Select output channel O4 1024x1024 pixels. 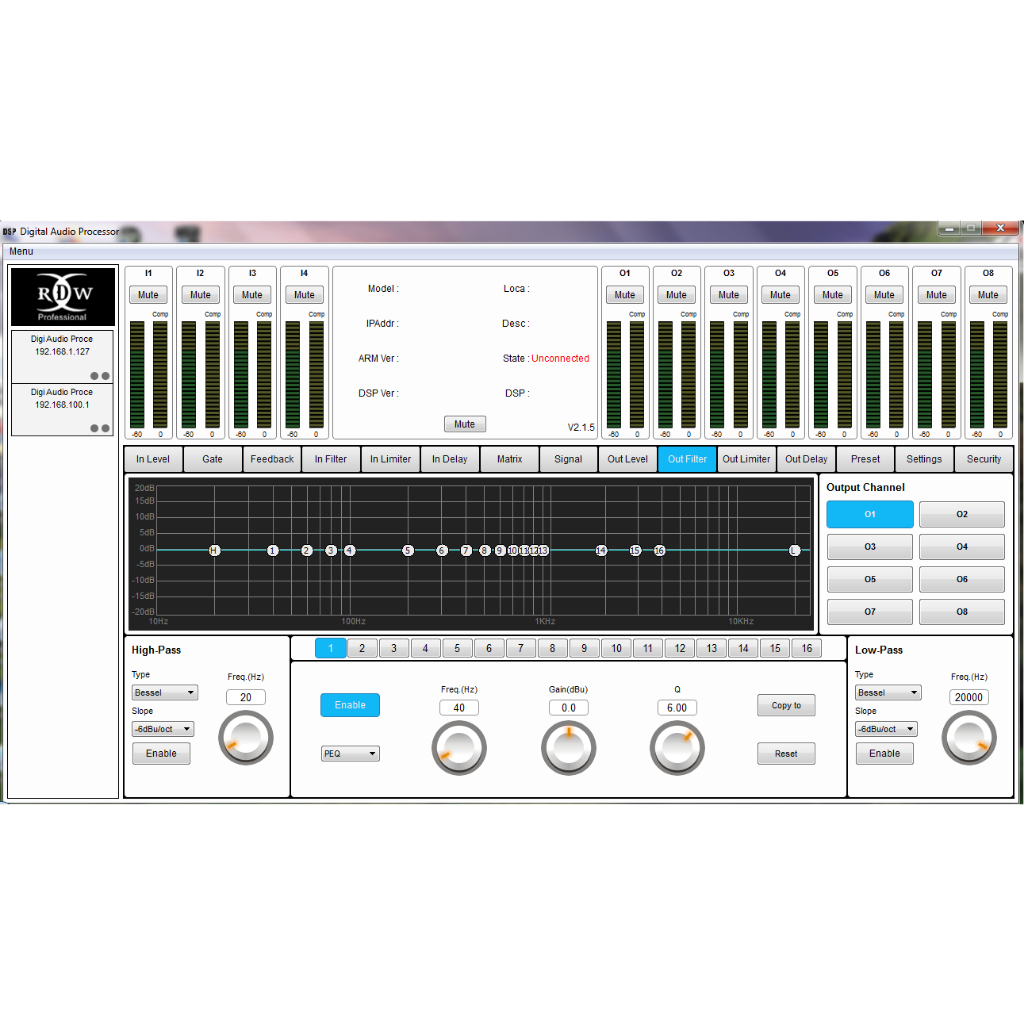pyautogui.click(x=961, y=547)
